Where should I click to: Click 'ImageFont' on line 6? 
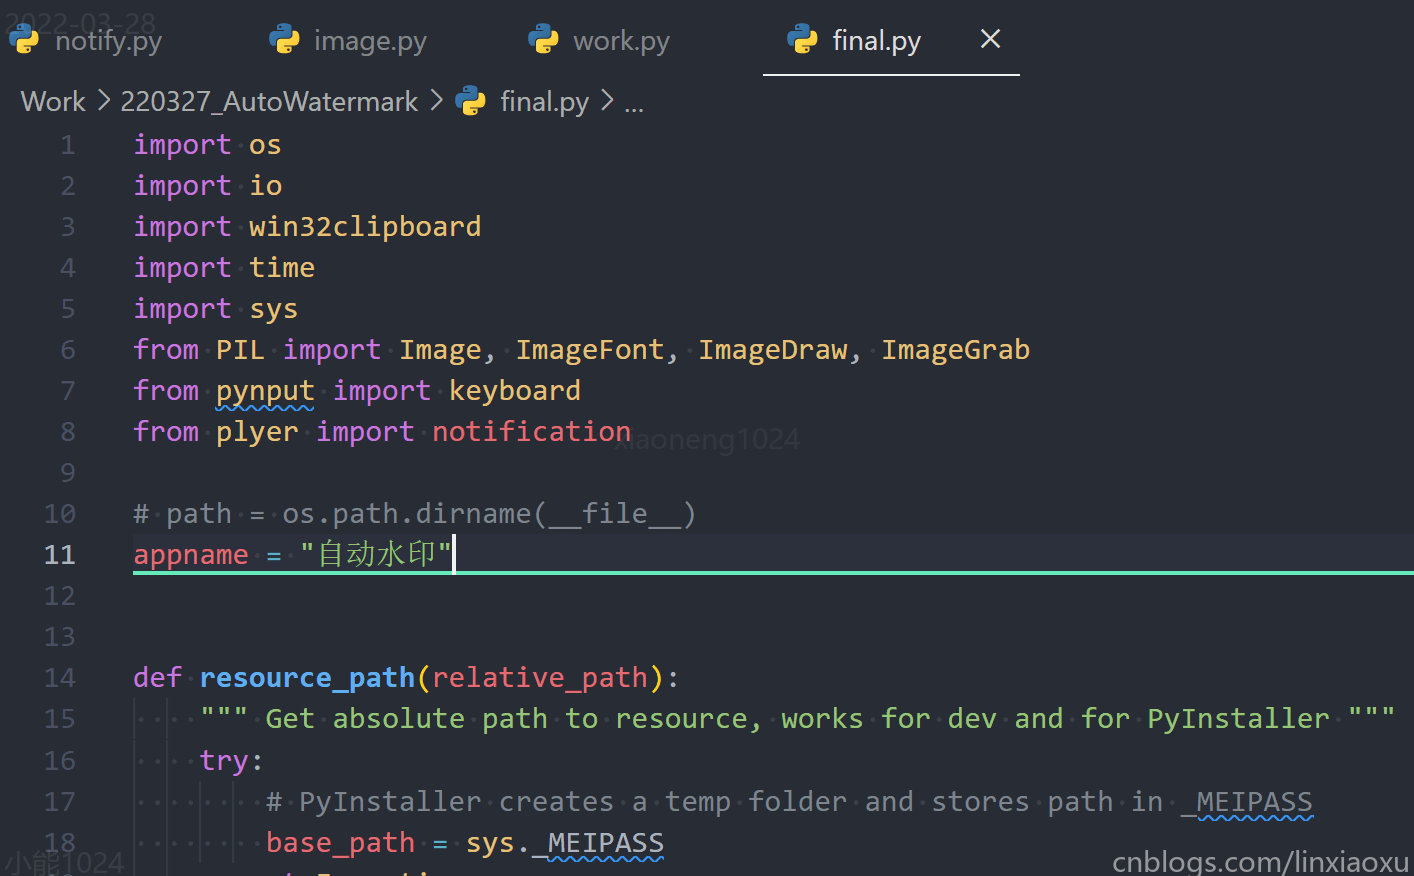589,350
